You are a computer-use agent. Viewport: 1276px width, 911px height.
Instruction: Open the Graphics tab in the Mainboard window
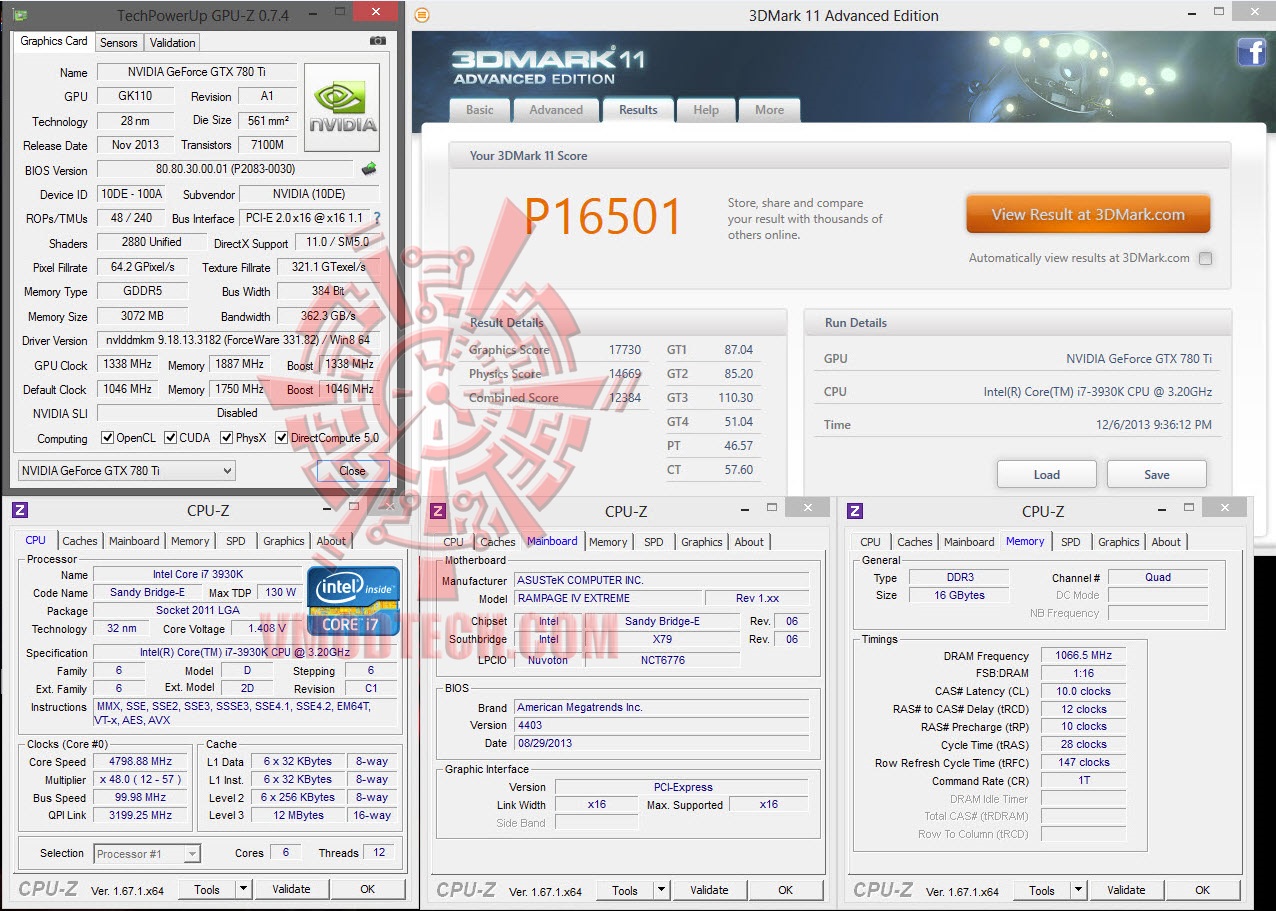702,542
